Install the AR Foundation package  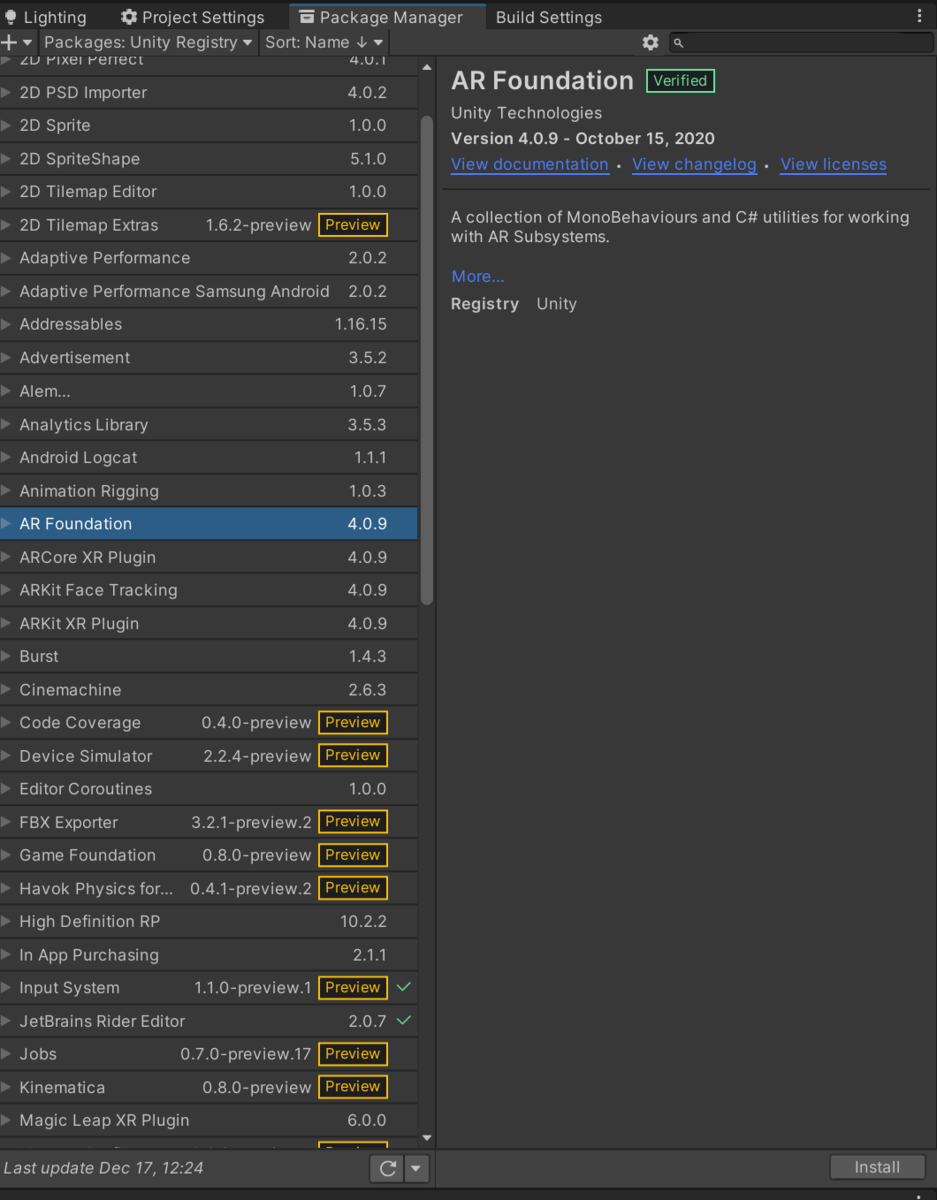877,1167
